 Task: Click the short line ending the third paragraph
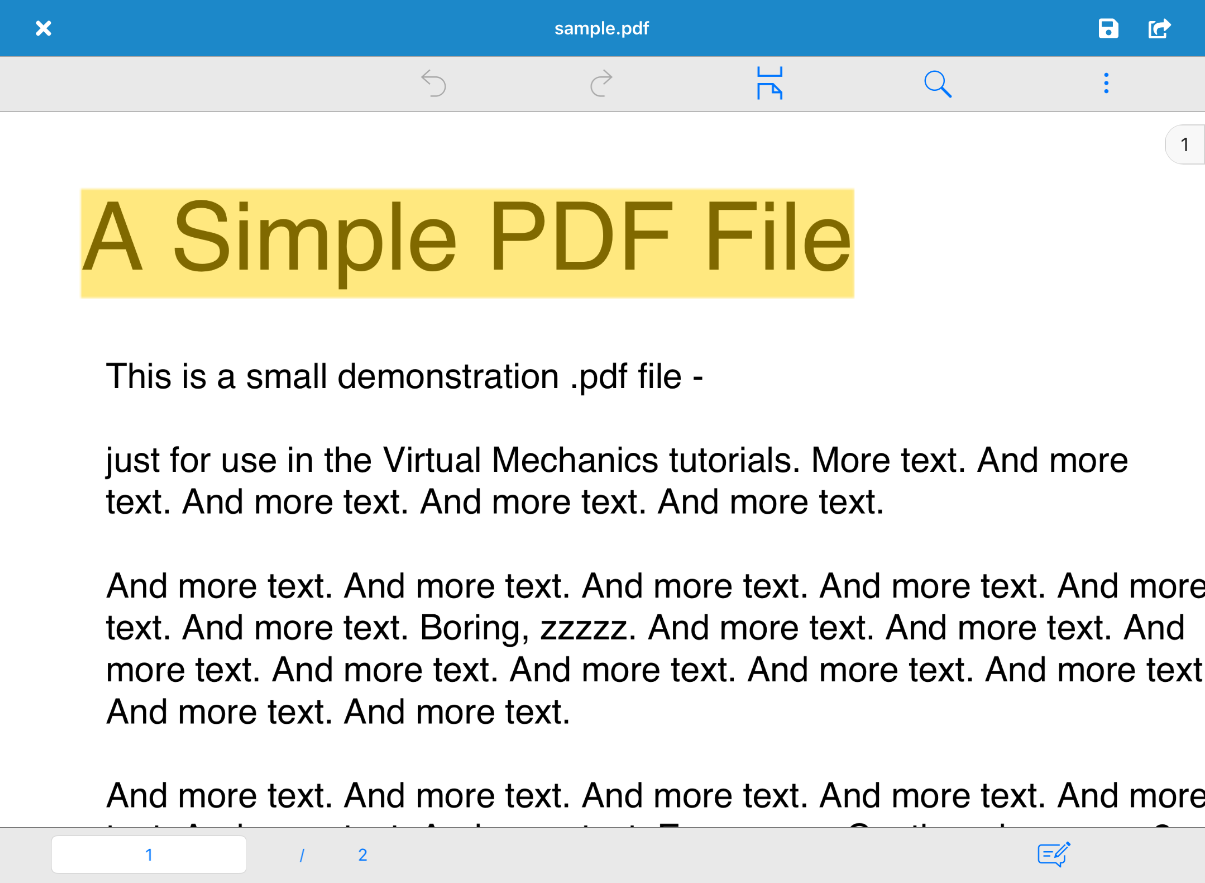pos(338,712)
